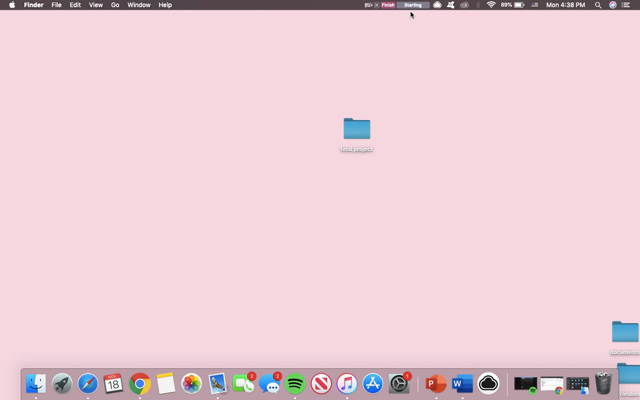Open Spotlight search magnifier in menu bar
This screenshot has width=640, height=400.
point(598,5)
